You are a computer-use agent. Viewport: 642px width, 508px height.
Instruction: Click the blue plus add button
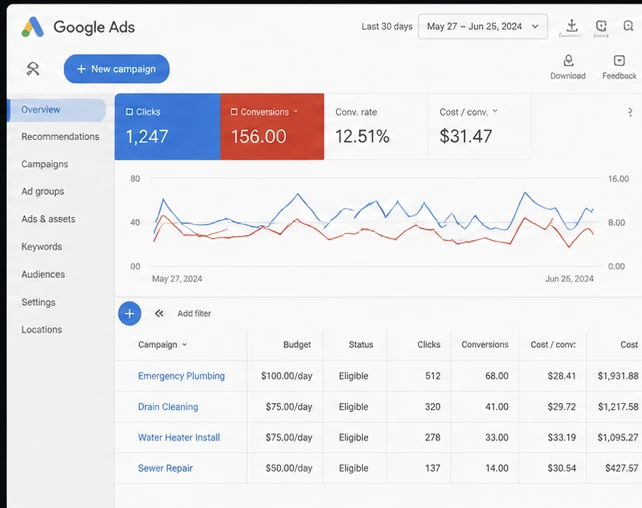(129, 314)
